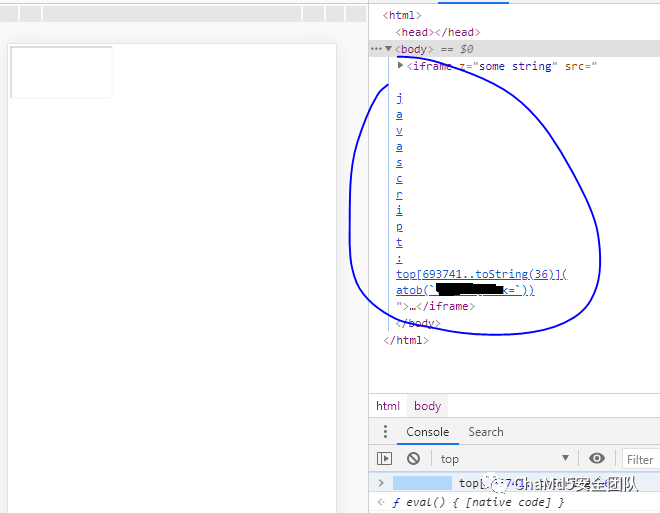Click the 'p' letter link in src
The height and width of the screenshot is (513, 660).
(x=399, y=226)
